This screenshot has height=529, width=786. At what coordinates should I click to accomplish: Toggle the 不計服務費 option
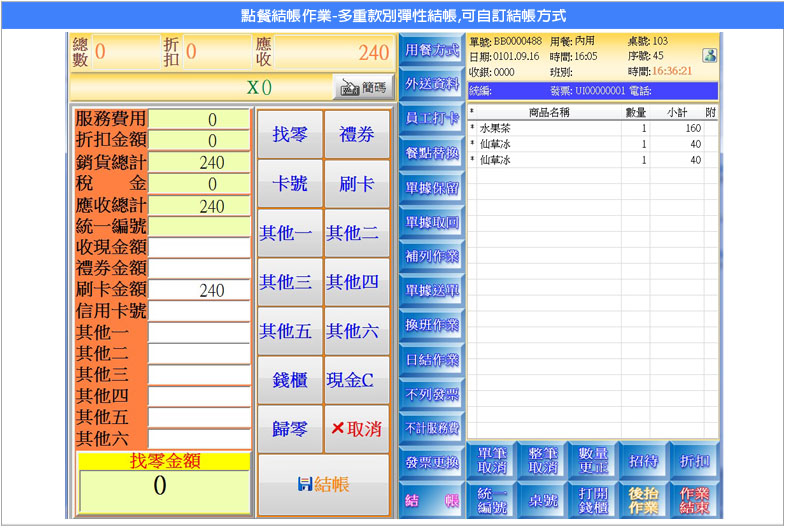(432, 428)
